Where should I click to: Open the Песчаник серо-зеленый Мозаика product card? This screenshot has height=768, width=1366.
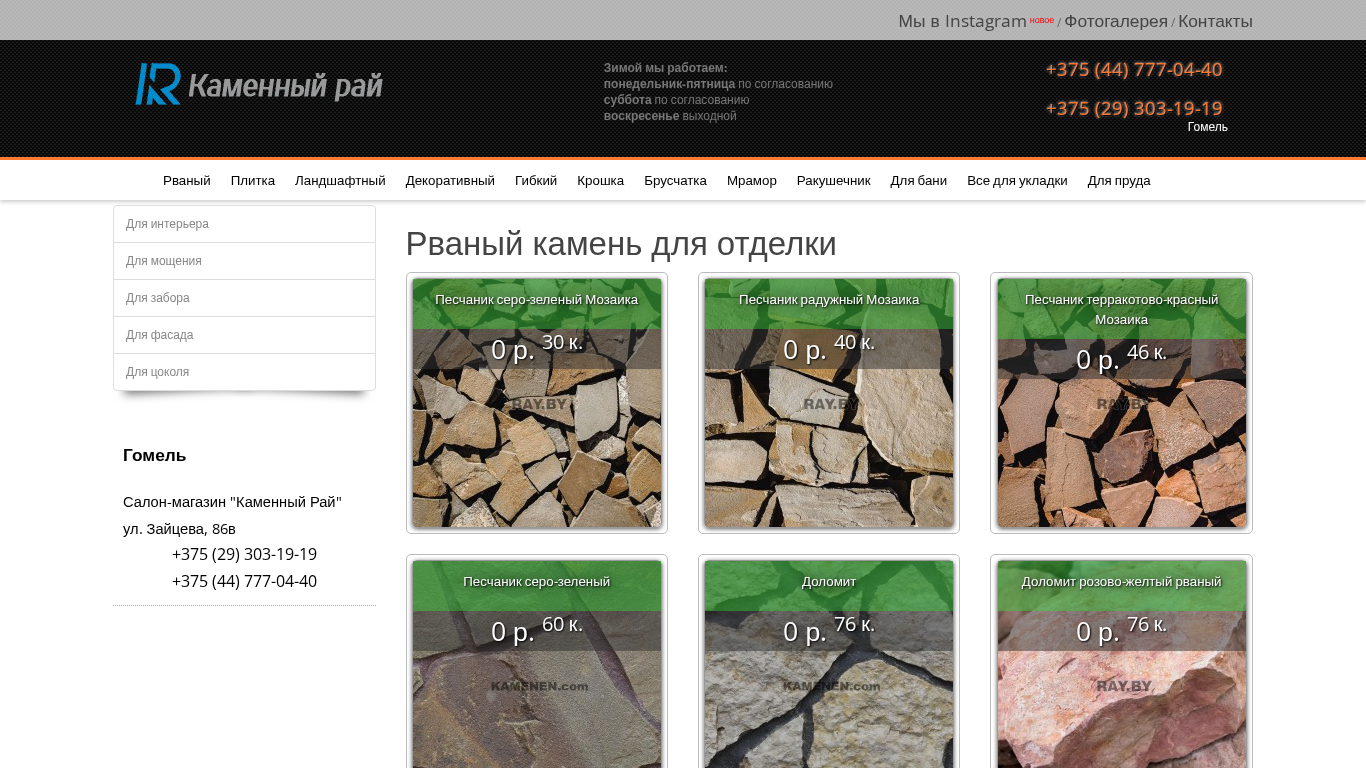[537, 403]
